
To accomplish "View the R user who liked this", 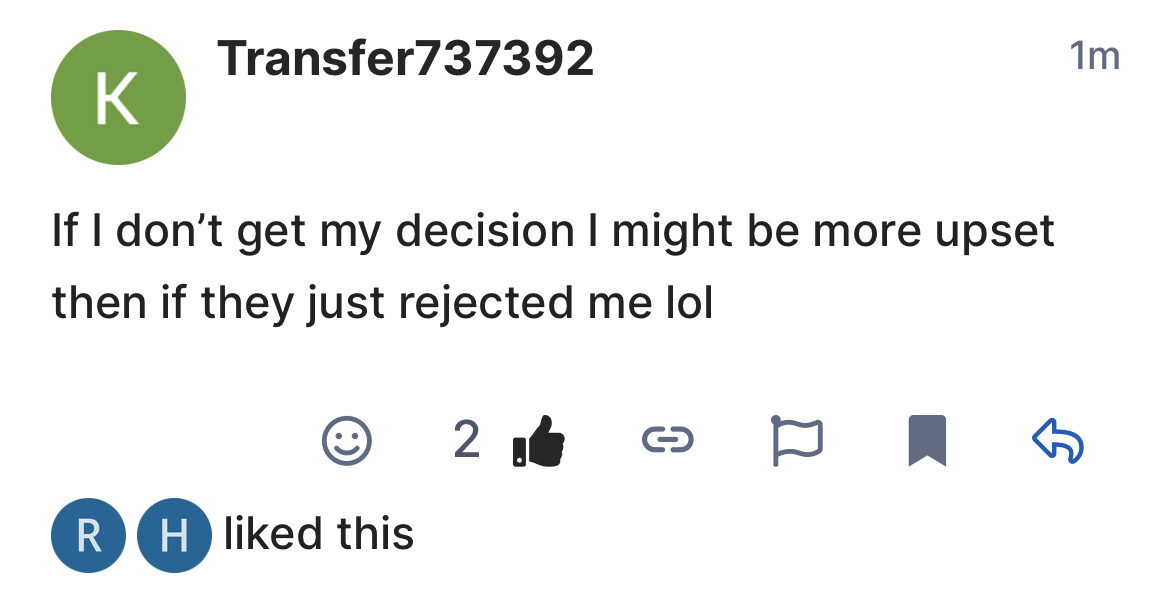I will 89,535.
